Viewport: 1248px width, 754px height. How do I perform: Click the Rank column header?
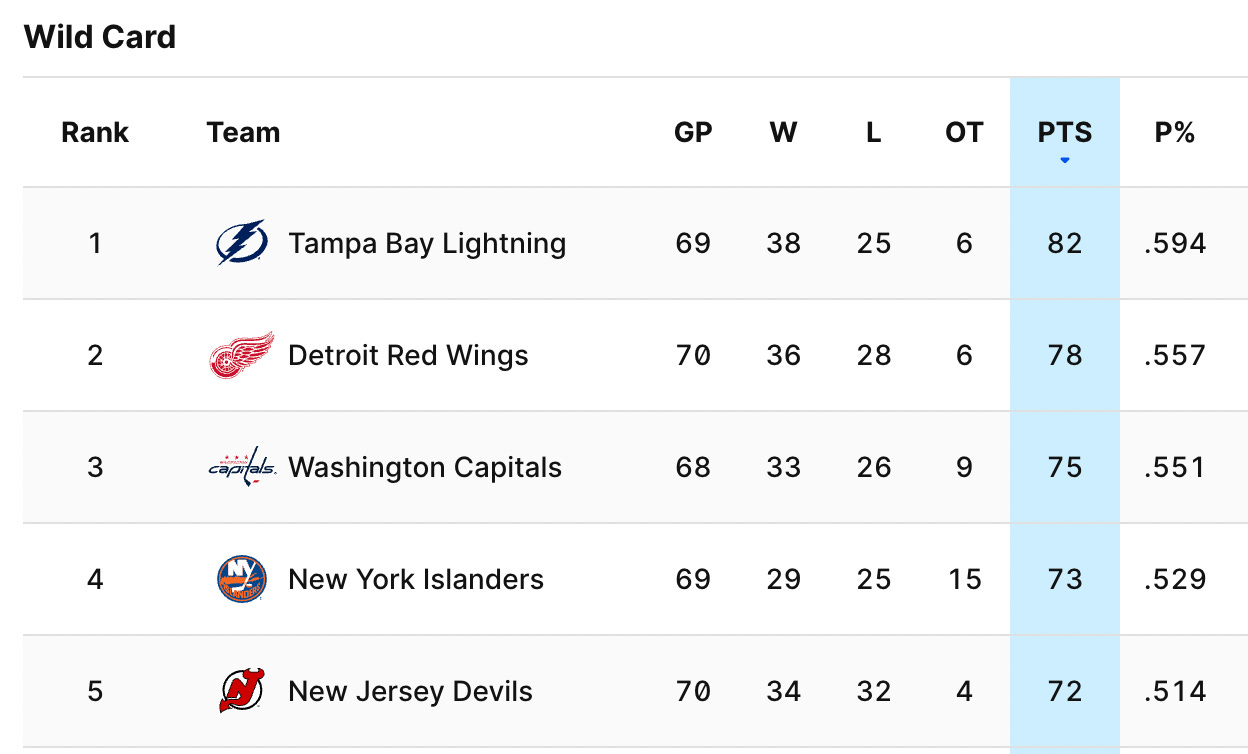[95, 132]
